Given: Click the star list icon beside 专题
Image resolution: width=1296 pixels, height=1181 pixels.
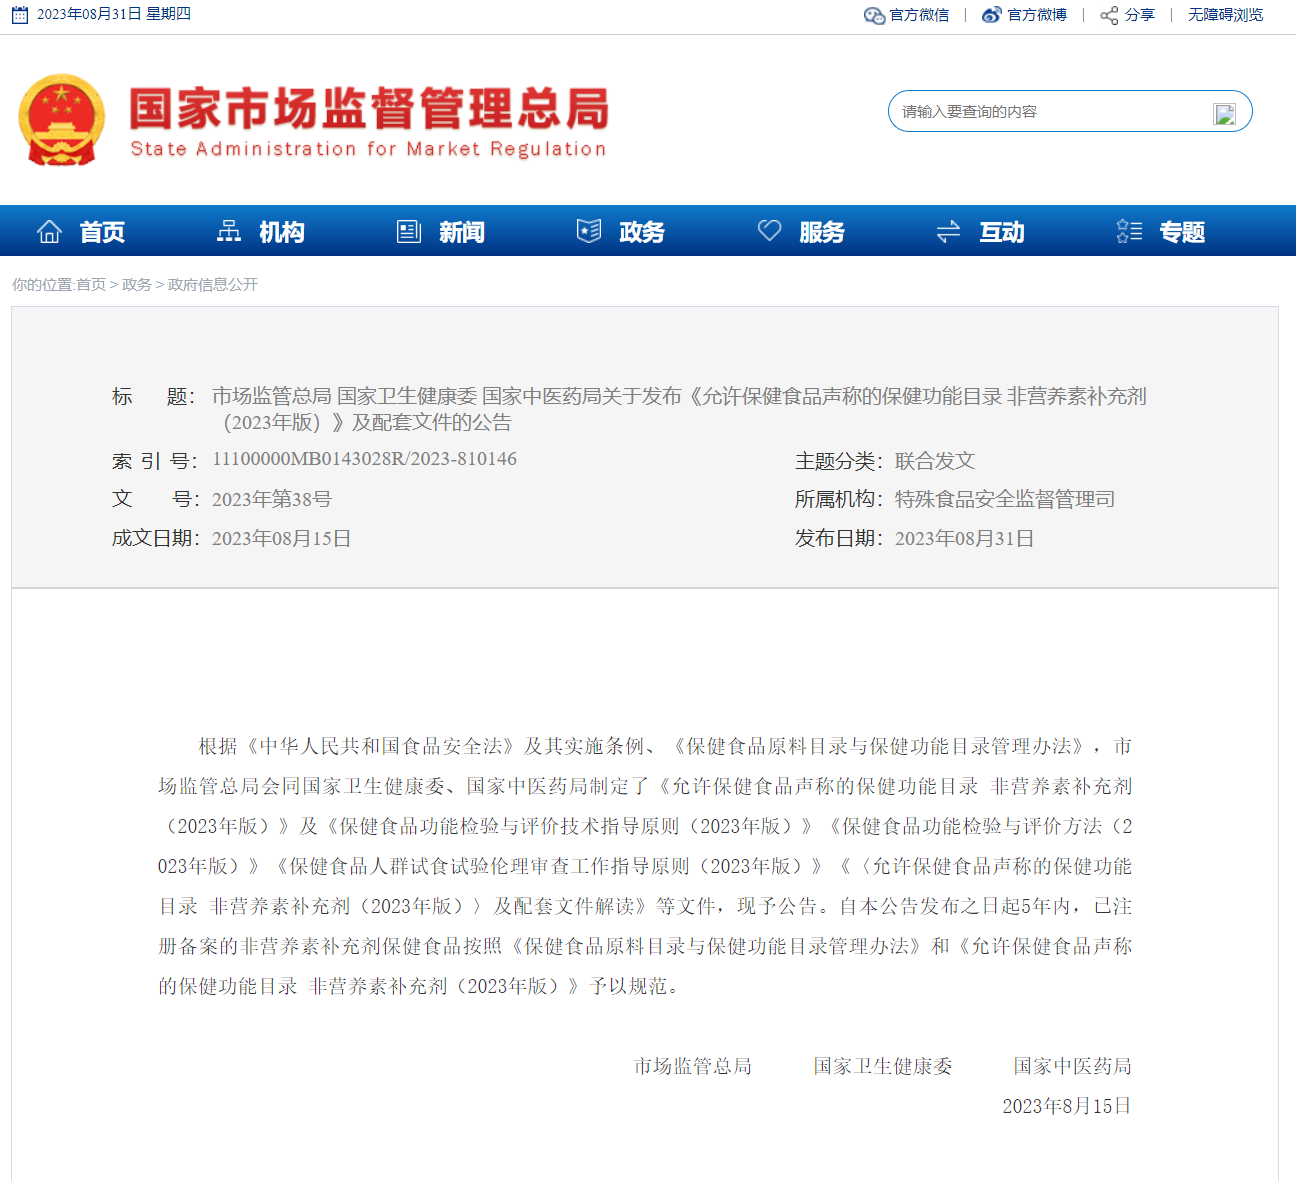Looking at the screenshot, I should pyautogui.click(x=1129, y=232).
